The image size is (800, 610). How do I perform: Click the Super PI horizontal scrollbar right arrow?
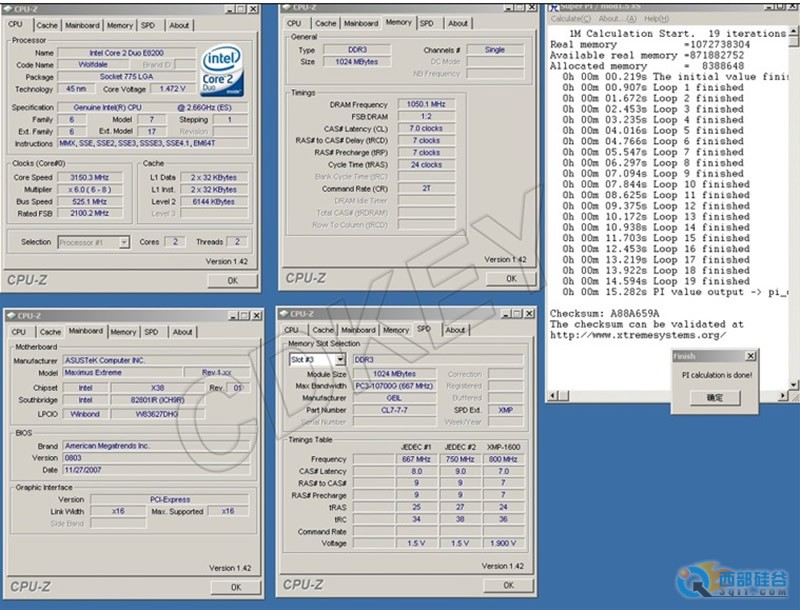[783, 396]
